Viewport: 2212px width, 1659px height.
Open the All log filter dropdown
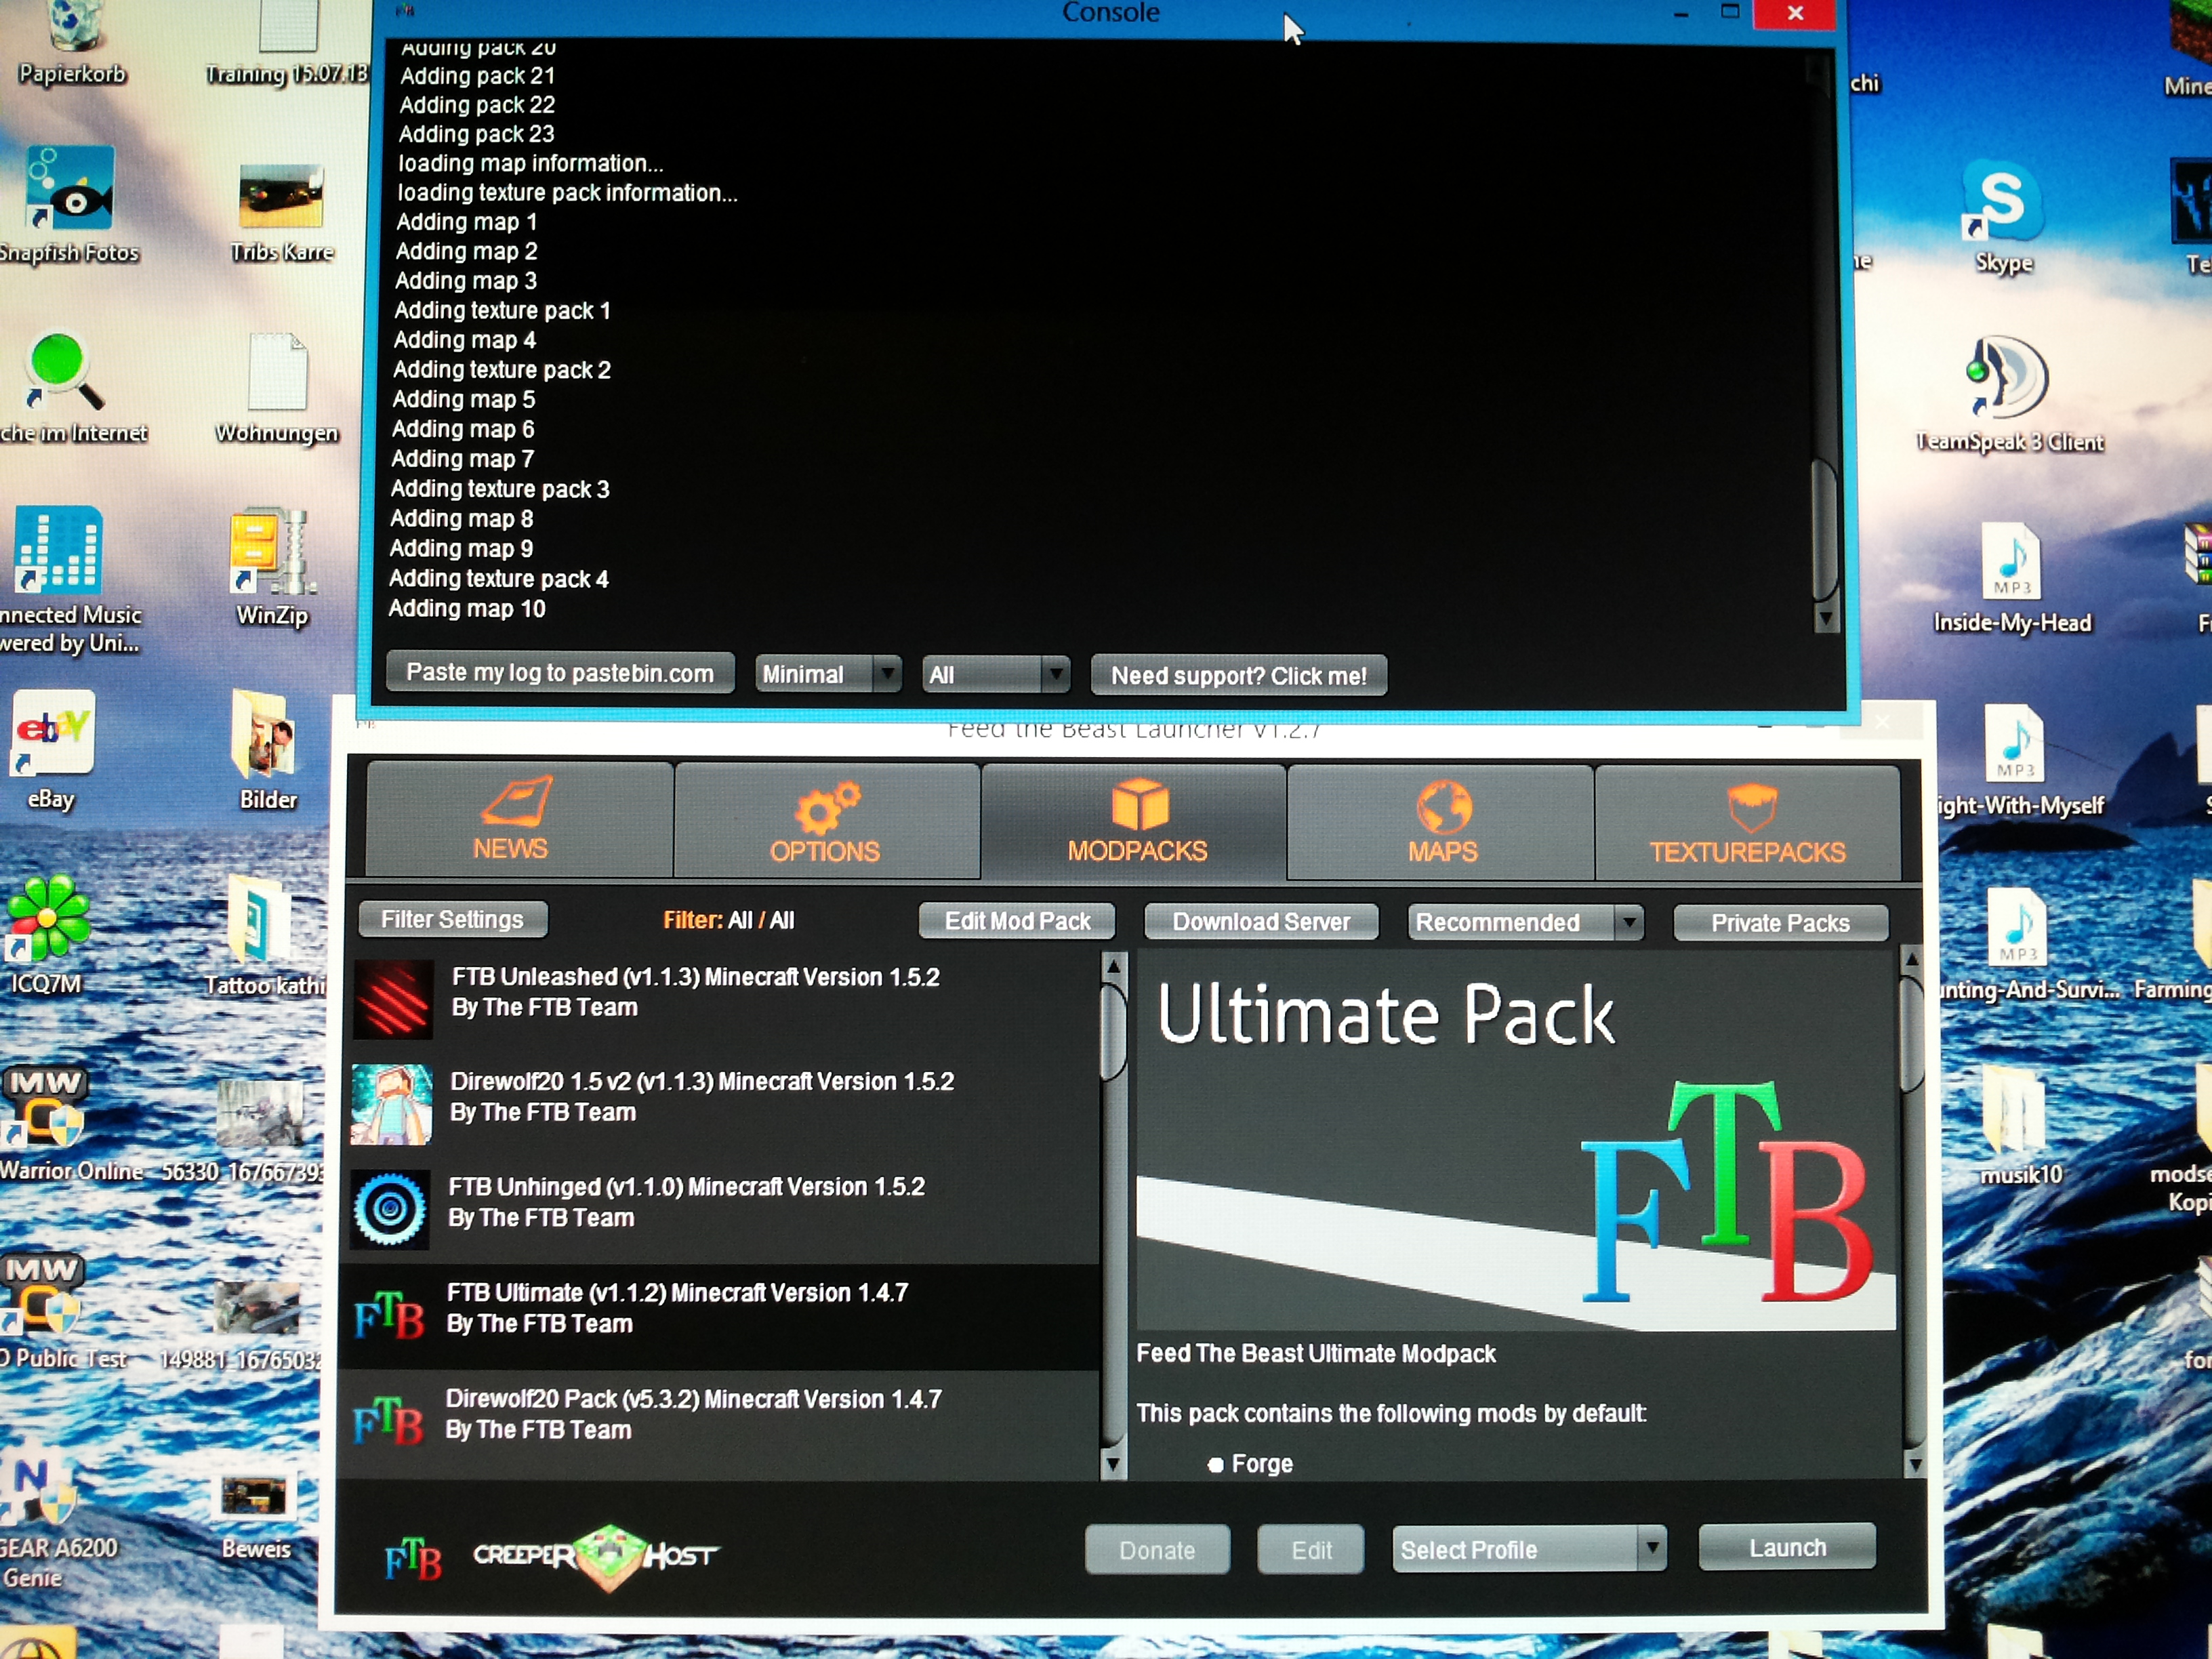(x=995, y=675)
